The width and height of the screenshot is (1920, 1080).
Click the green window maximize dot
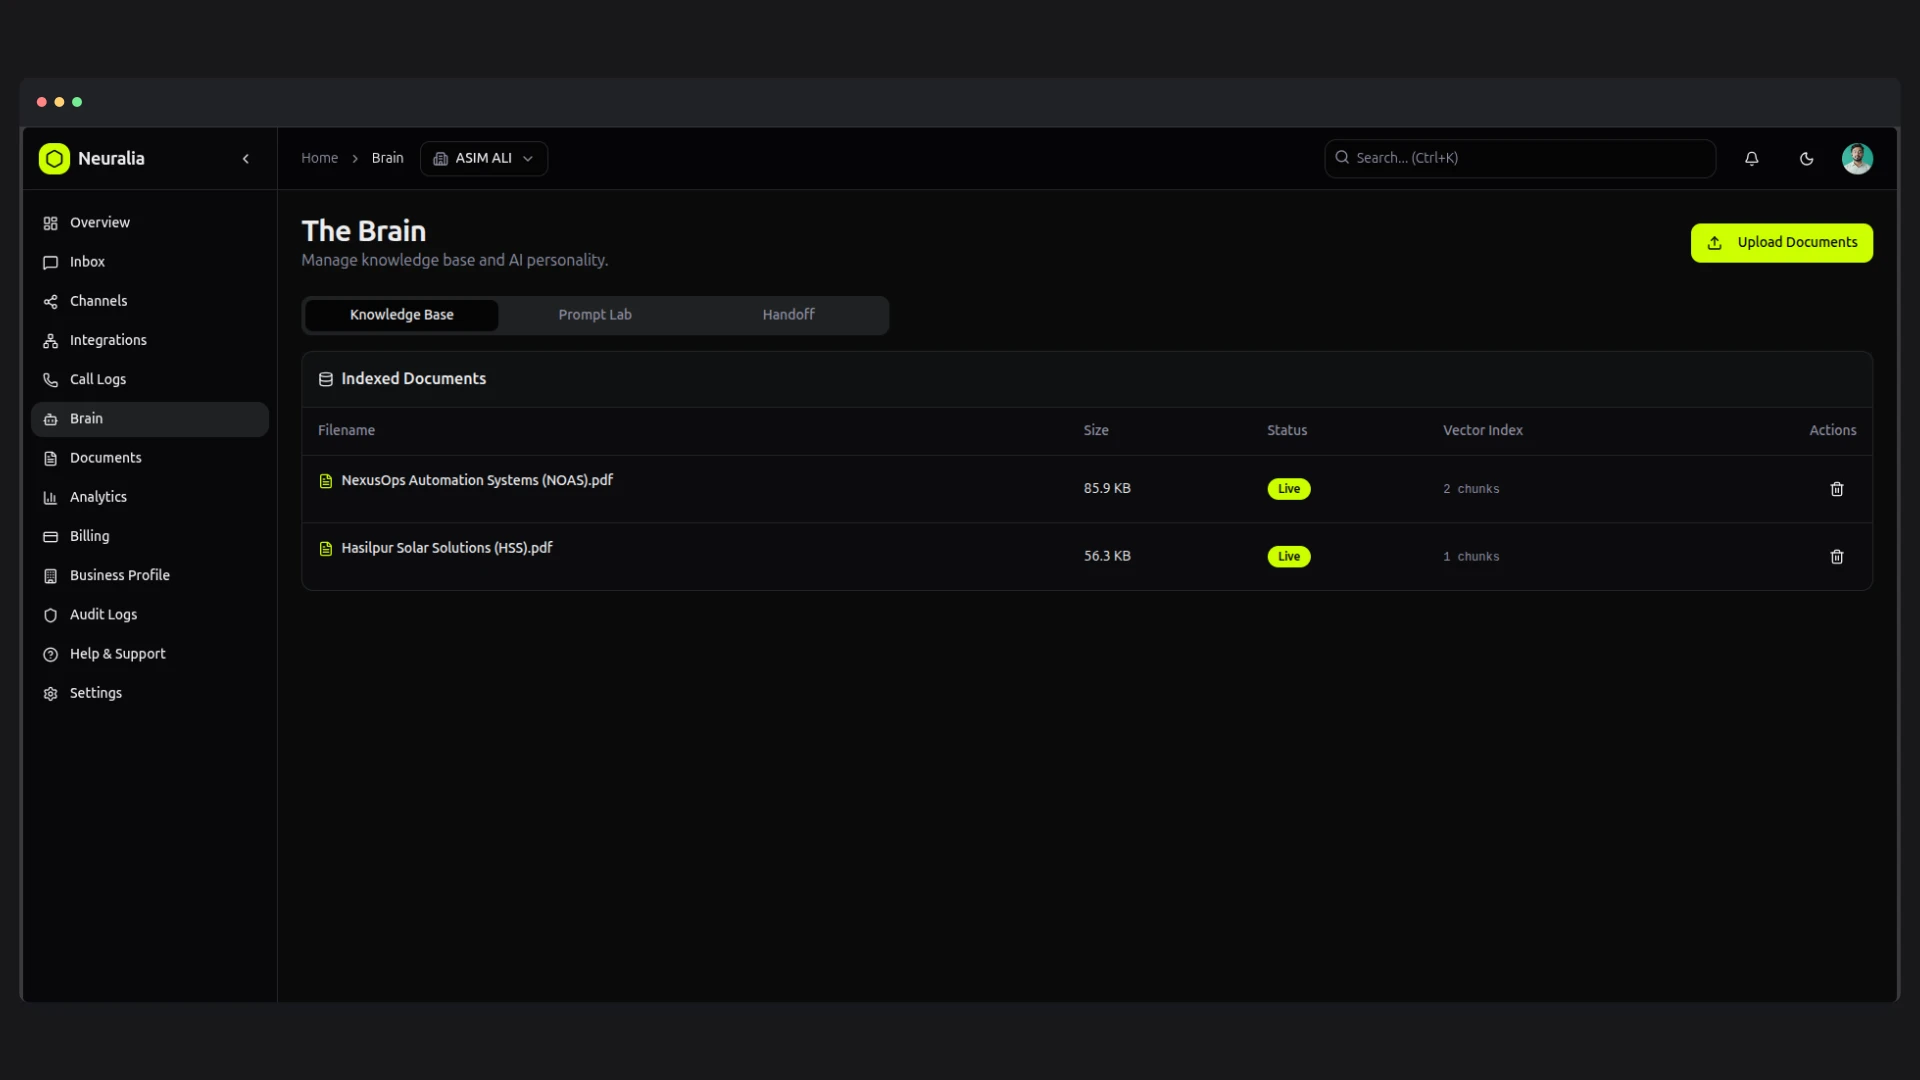pos(77,102)
